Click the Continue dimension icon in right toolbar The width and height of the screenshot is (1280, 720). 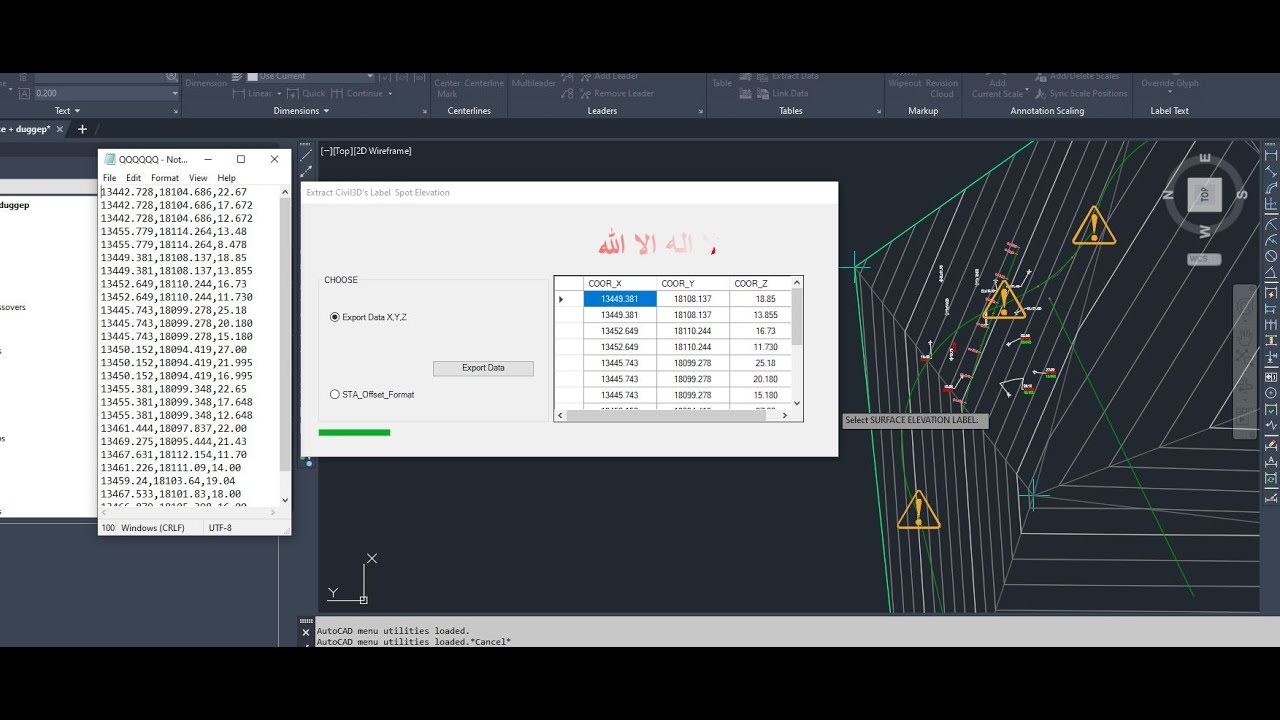click(1271, 325)
